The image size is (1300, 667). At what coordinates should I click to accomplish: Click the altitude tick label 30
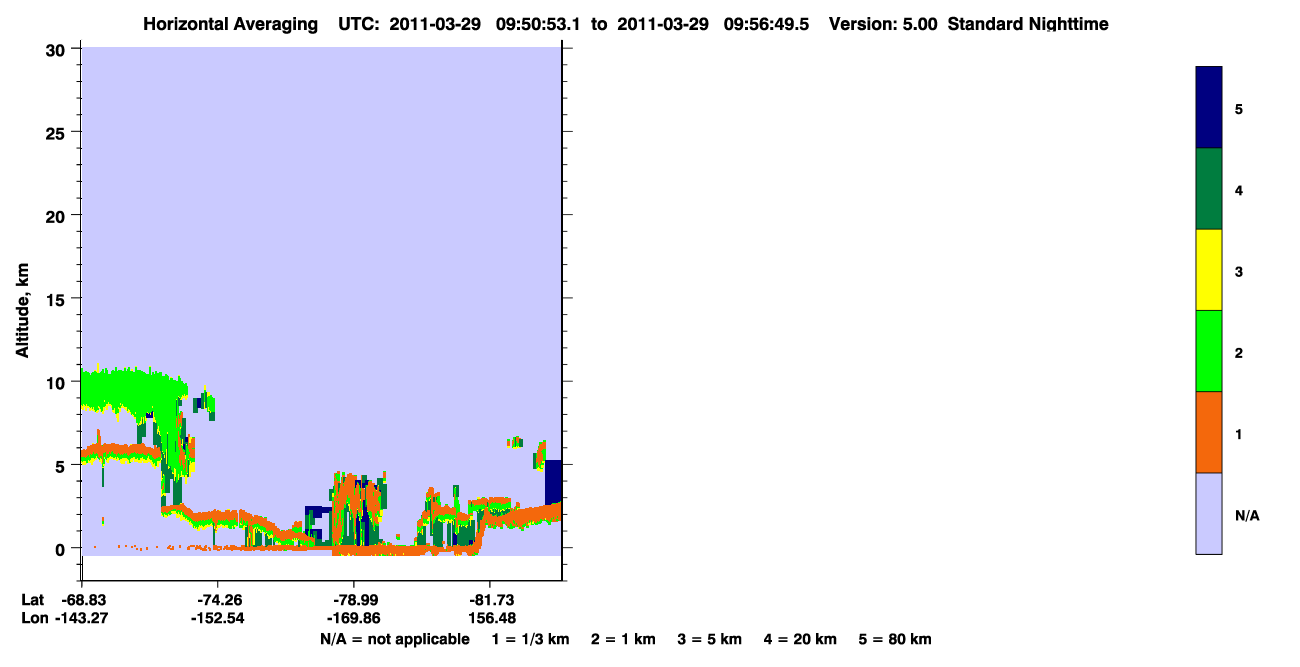(58, 49)
